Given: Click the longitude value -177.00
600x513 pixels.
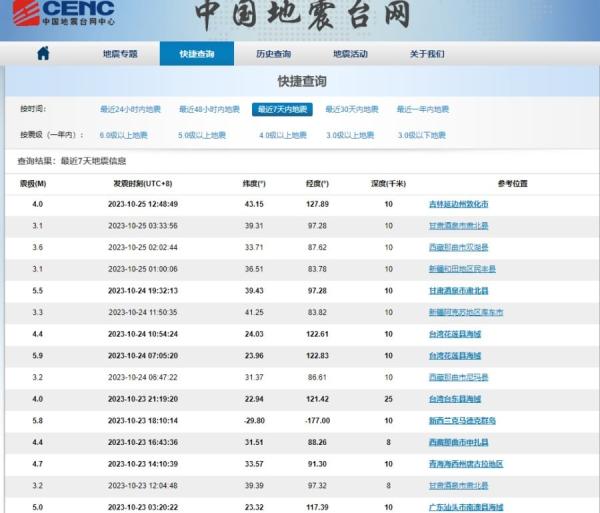Looking at the screenshot, I should pos(317,421).
